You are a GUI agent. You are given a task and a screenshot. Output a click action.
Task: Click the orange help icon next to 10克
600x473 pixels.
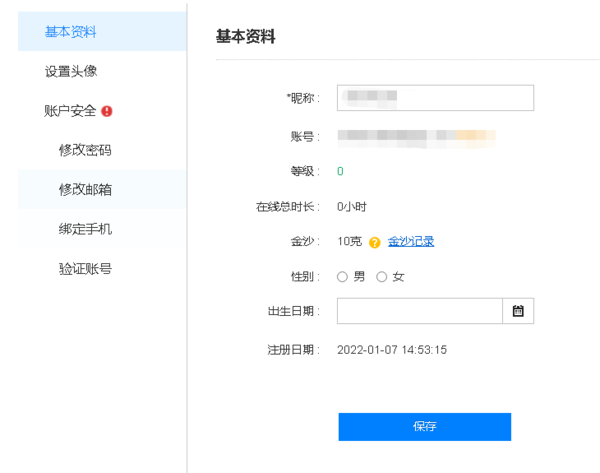[x=375, y=242]
